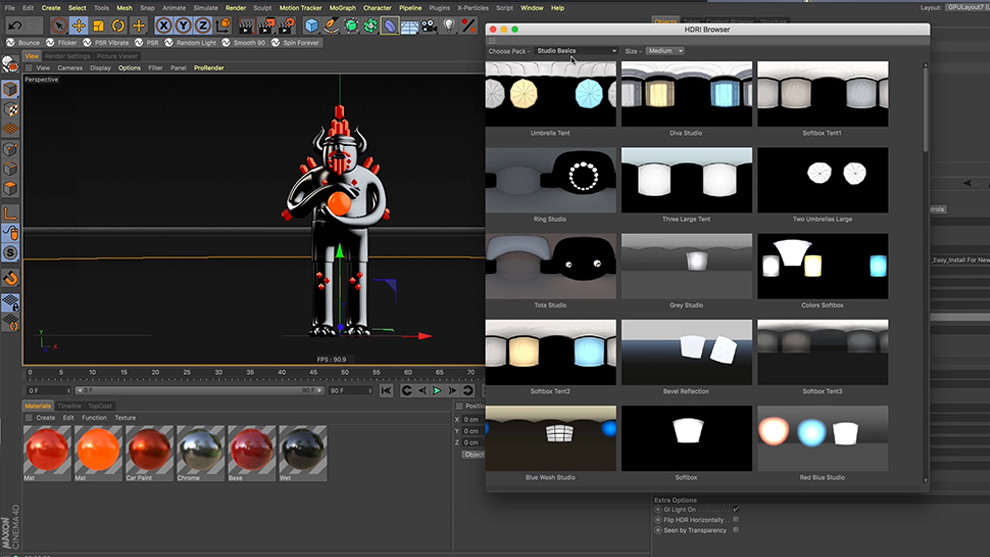Select Points mode in left sidebar
This screenshot has width=990, height=557.
[x=10, y=150]
